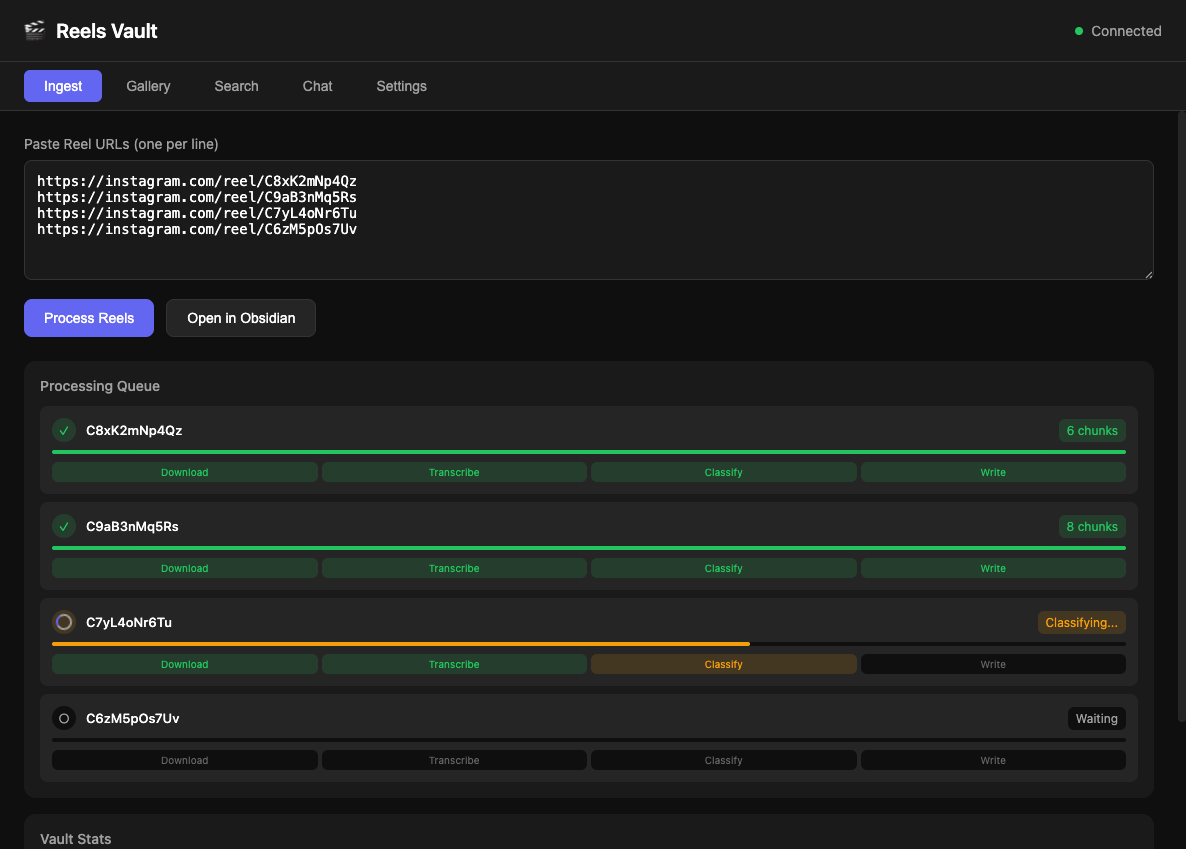Image resolution: width=1186 pixels, height=849 pixels.
Task: Switch to the Chat tab
Action: point(317,86)
